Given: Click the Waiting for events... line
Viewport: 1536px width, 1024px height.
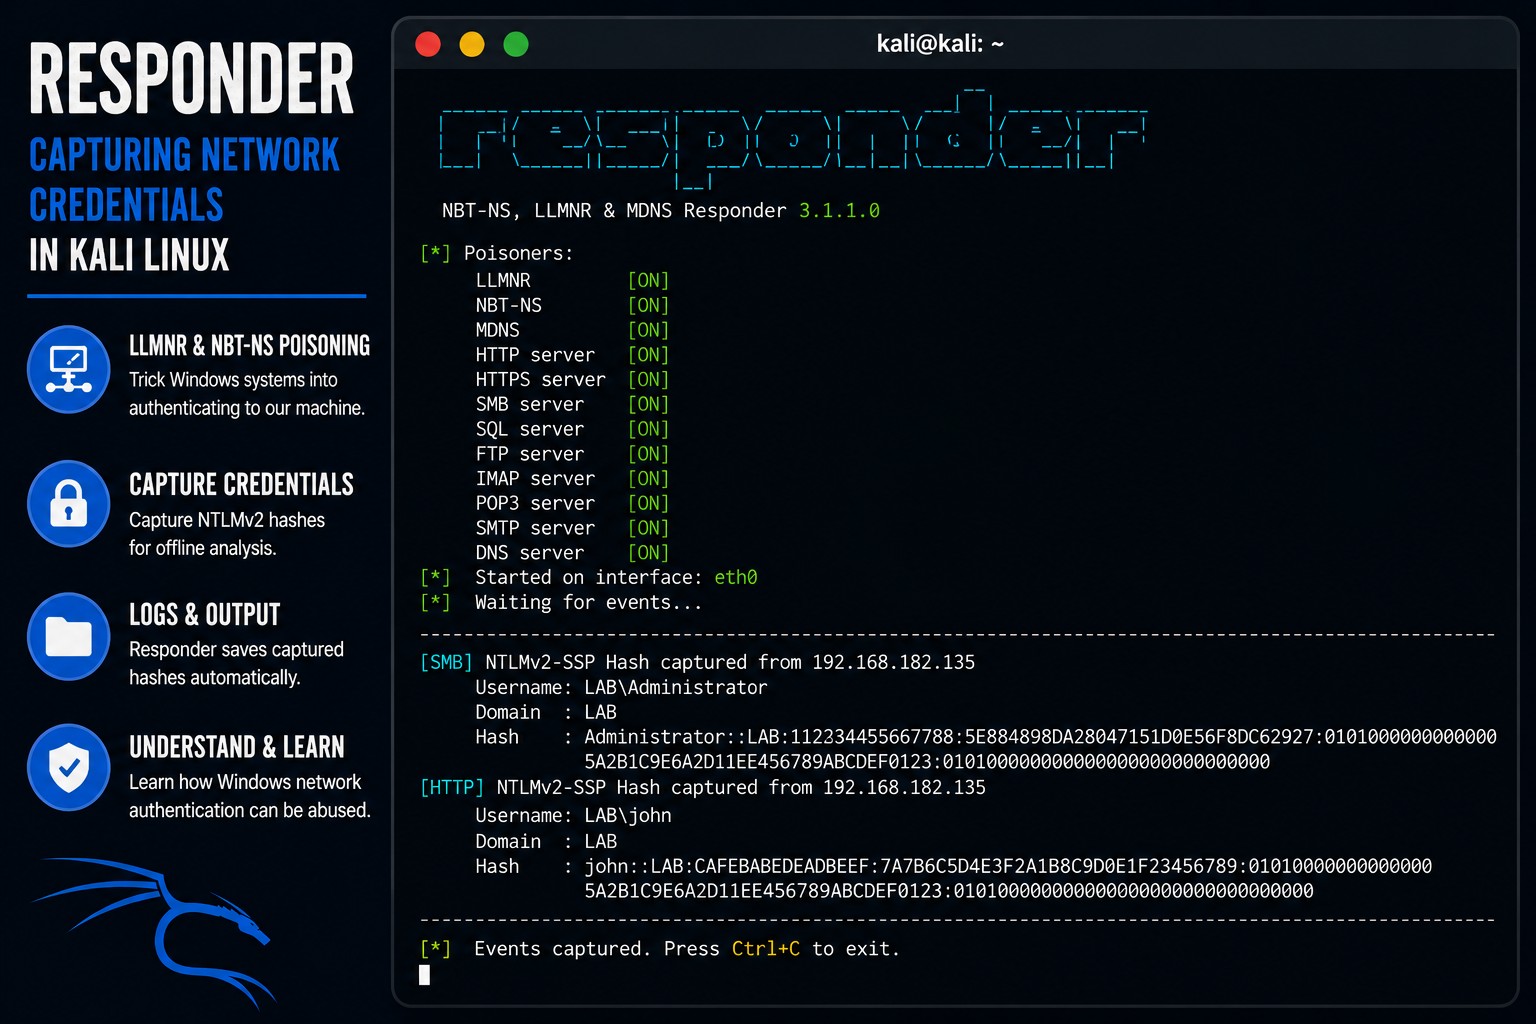Looking at the screenshot, I should pos(561,602).
